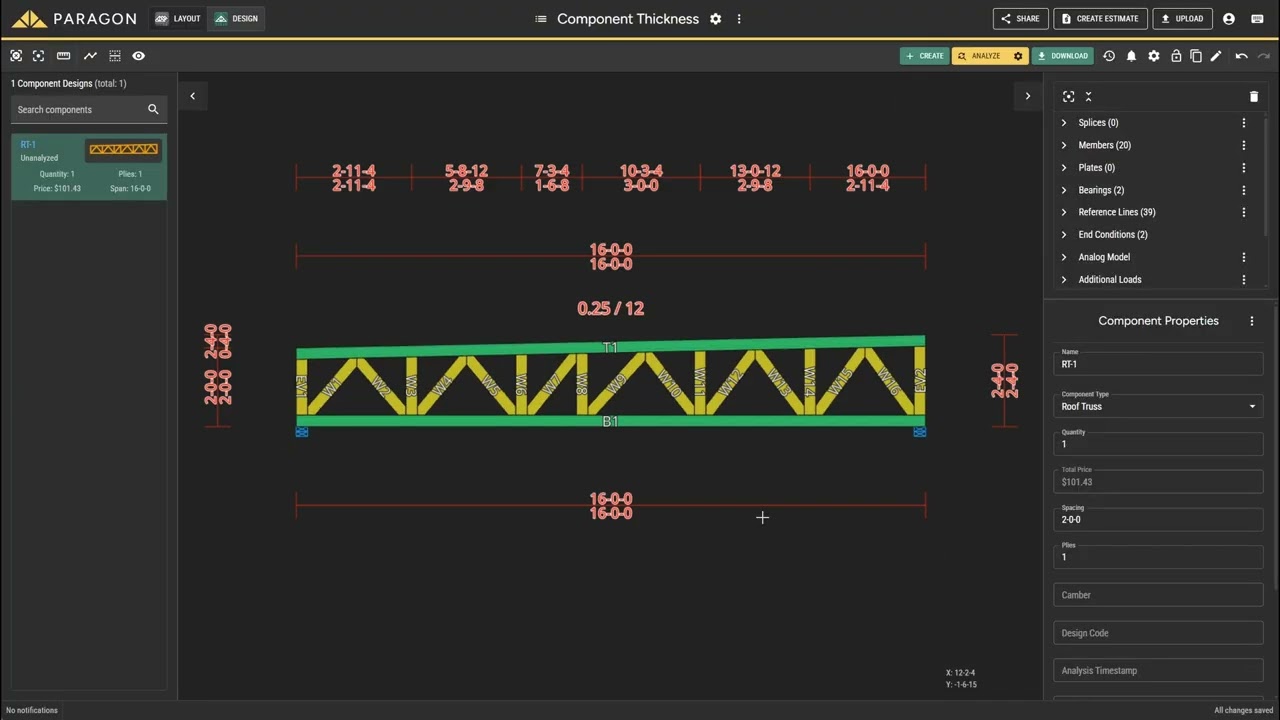Switch to the Layout tab
This screenshot has width=1280, height=720.
point(177,19)
